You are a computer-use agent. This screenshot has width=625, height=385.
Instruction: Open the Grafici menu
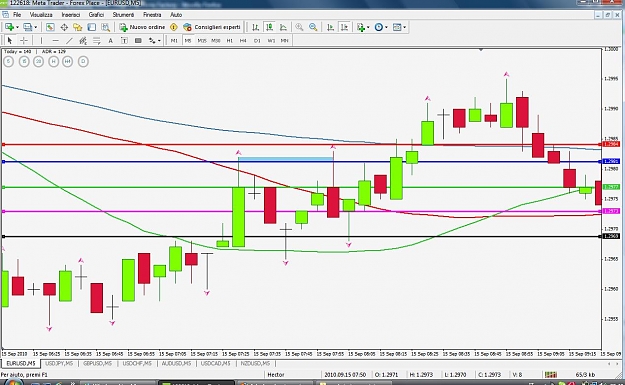click(96, 15)
